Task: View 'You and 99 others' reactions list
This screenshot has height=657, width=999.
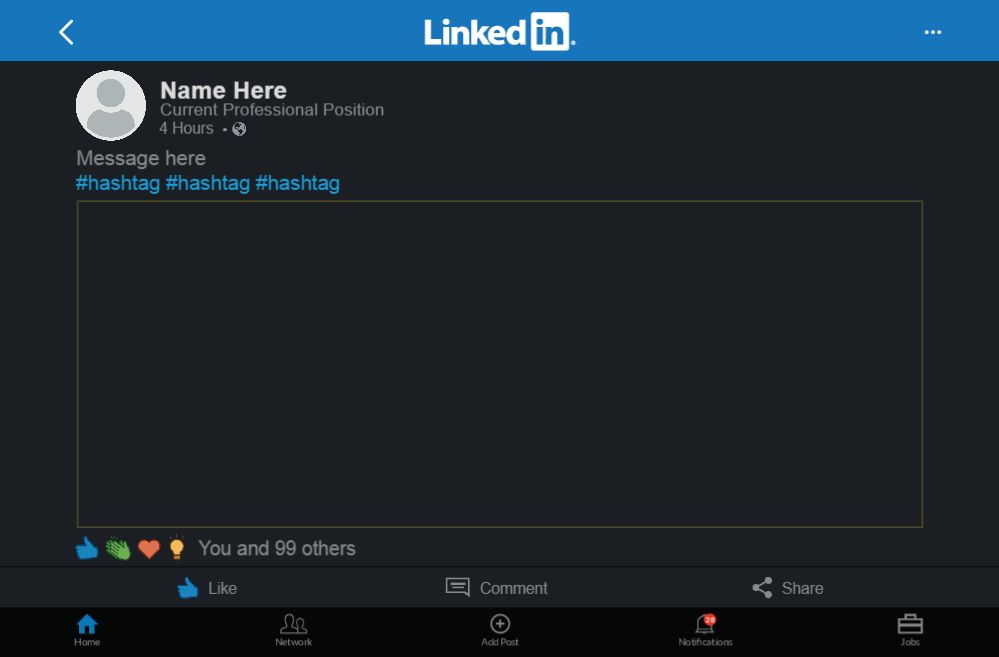Action: (276, 548)
